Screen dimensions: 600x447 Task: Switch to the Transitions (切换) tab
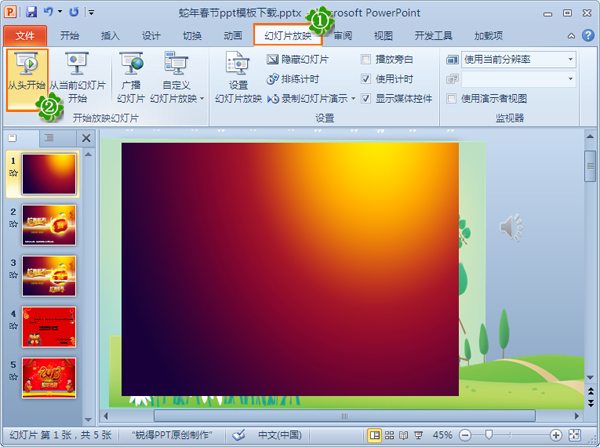point(192,36)
